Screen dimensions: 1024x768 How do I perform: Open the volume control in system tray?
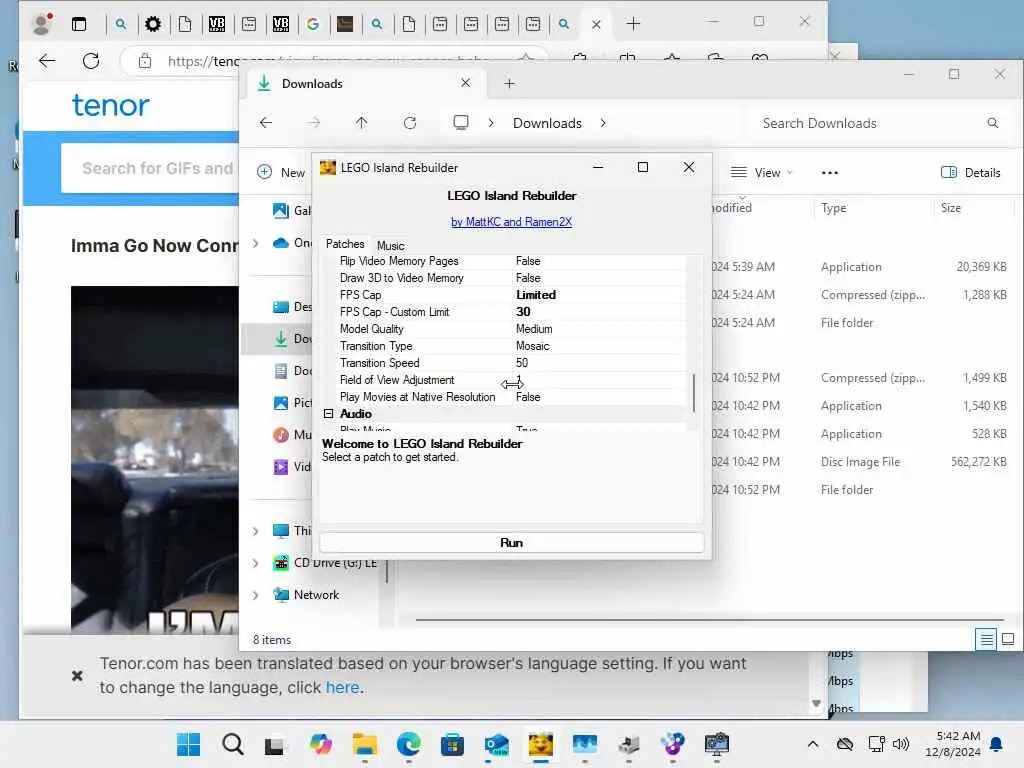point(901,744)
